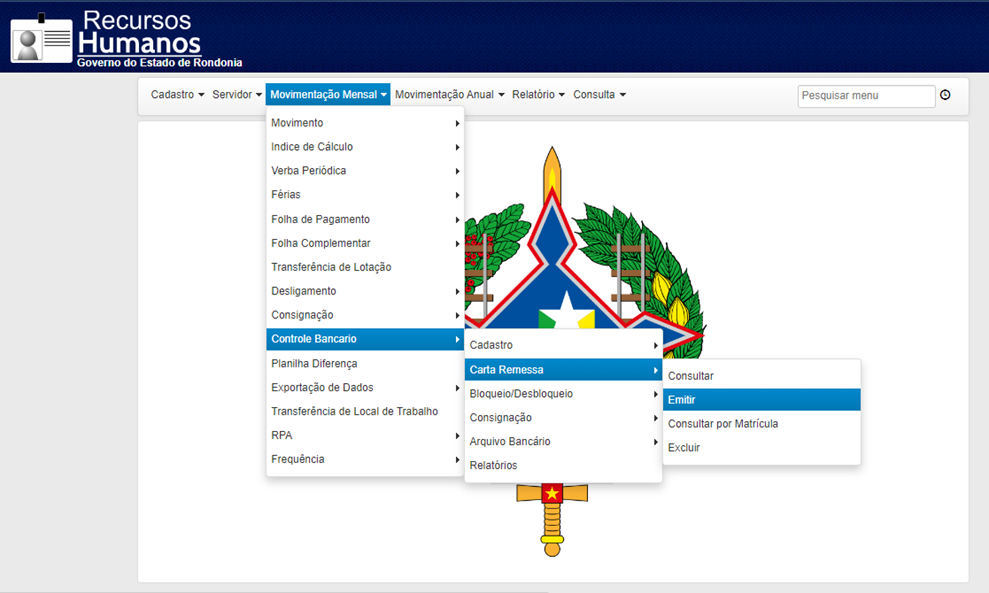Expand the Férias submenu arrow
The image size is (989, 593).
tap(457, 196)
